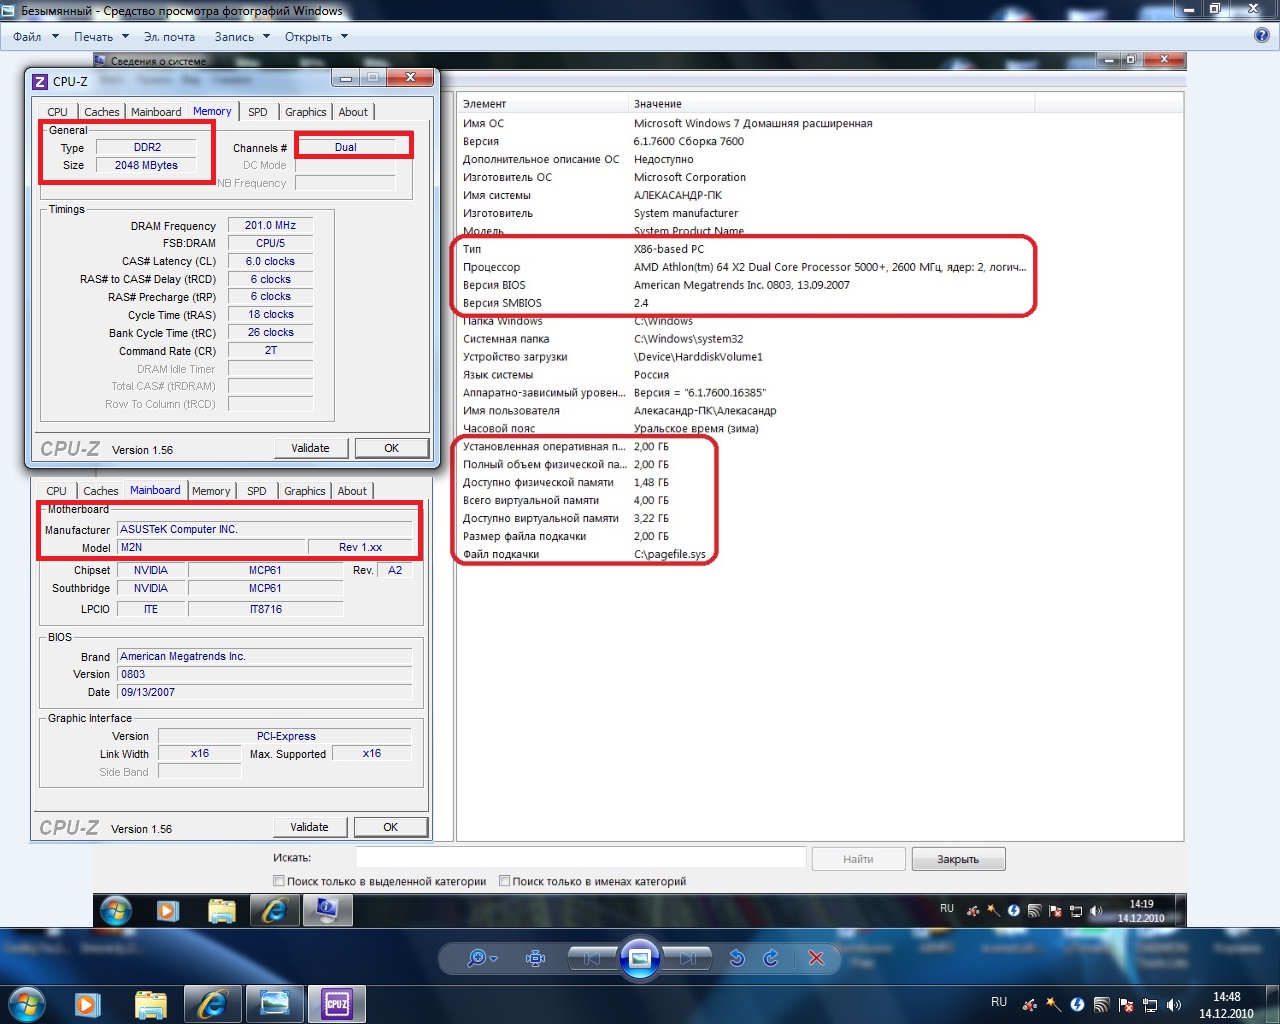
Task: Click System Information icon on 14:19 taskbar
Action: [x=326, y=910]
